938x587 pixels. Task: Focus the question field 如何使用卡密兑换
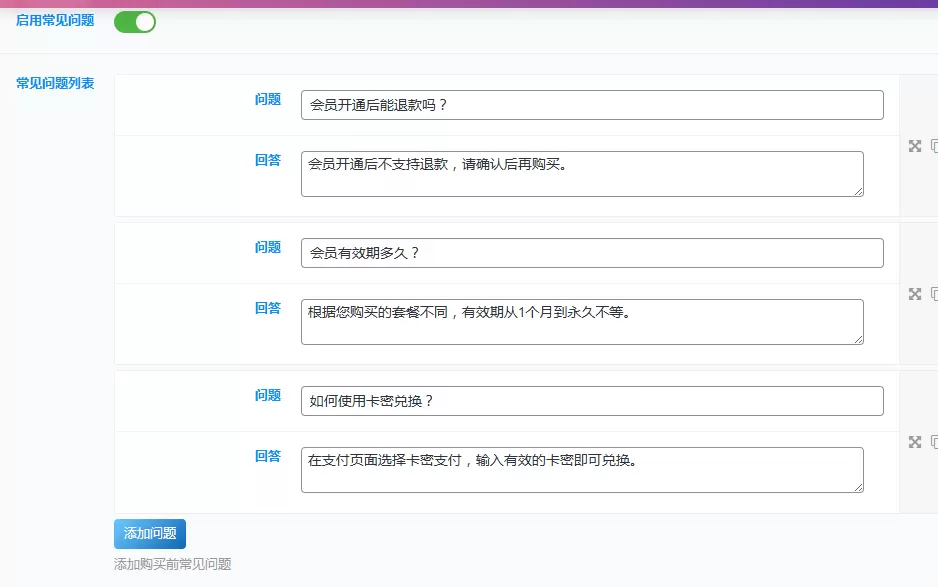[x=592, y=401]
